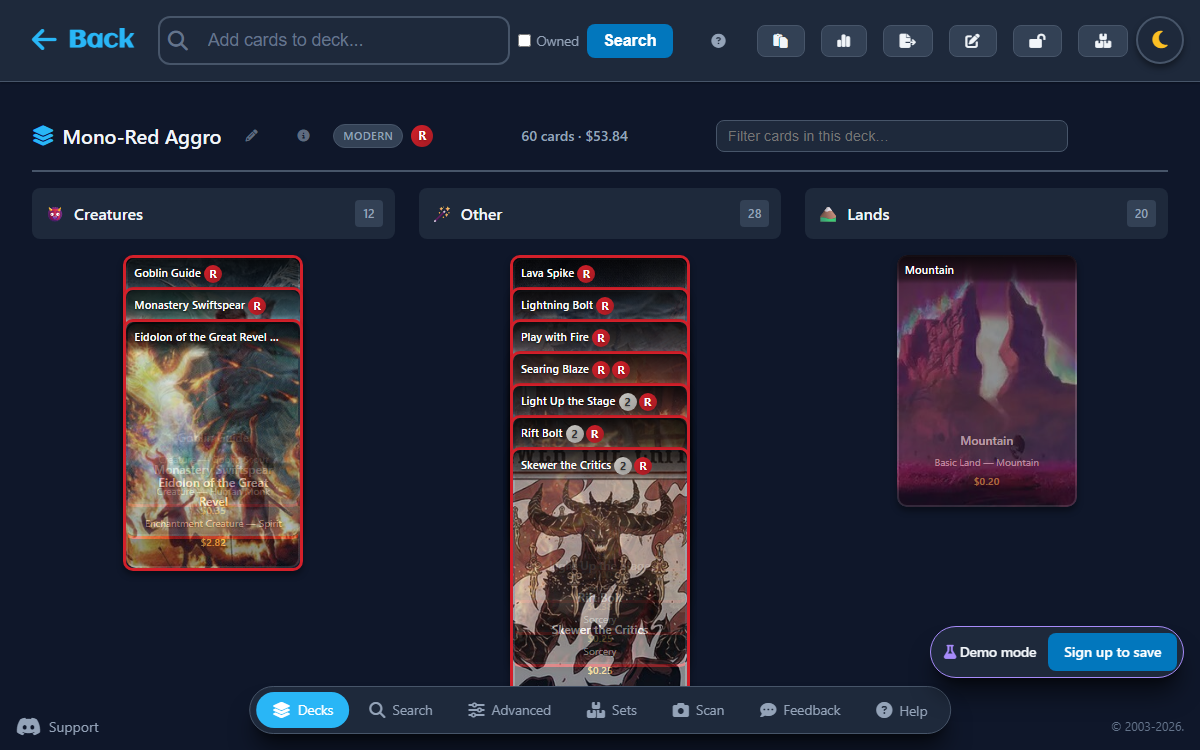Open the Sets tab in bottom navigation

tap(611, 710)
